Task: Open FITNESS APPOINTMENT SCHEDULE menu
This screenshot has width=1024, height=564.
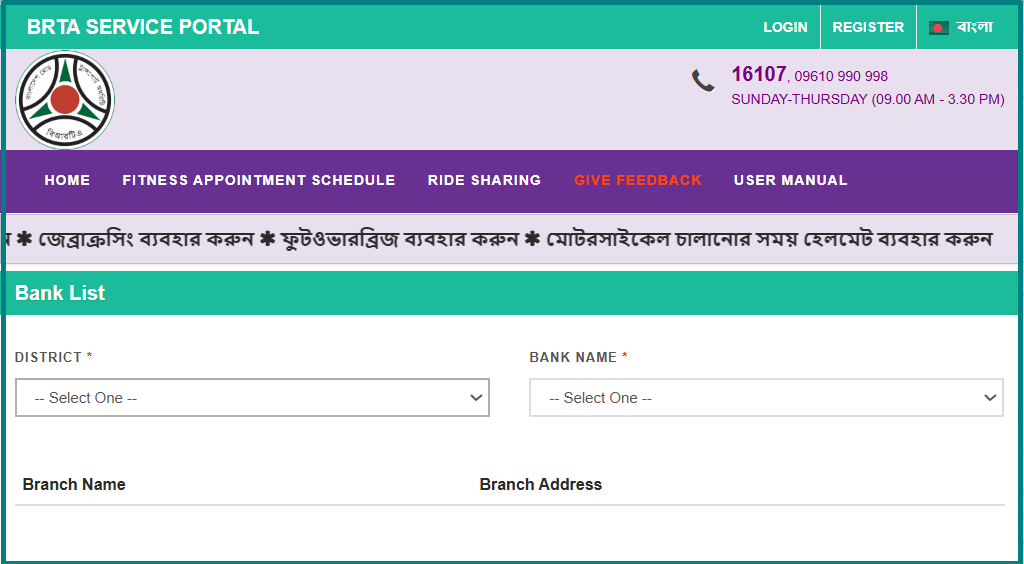Action: pos(259,180)
